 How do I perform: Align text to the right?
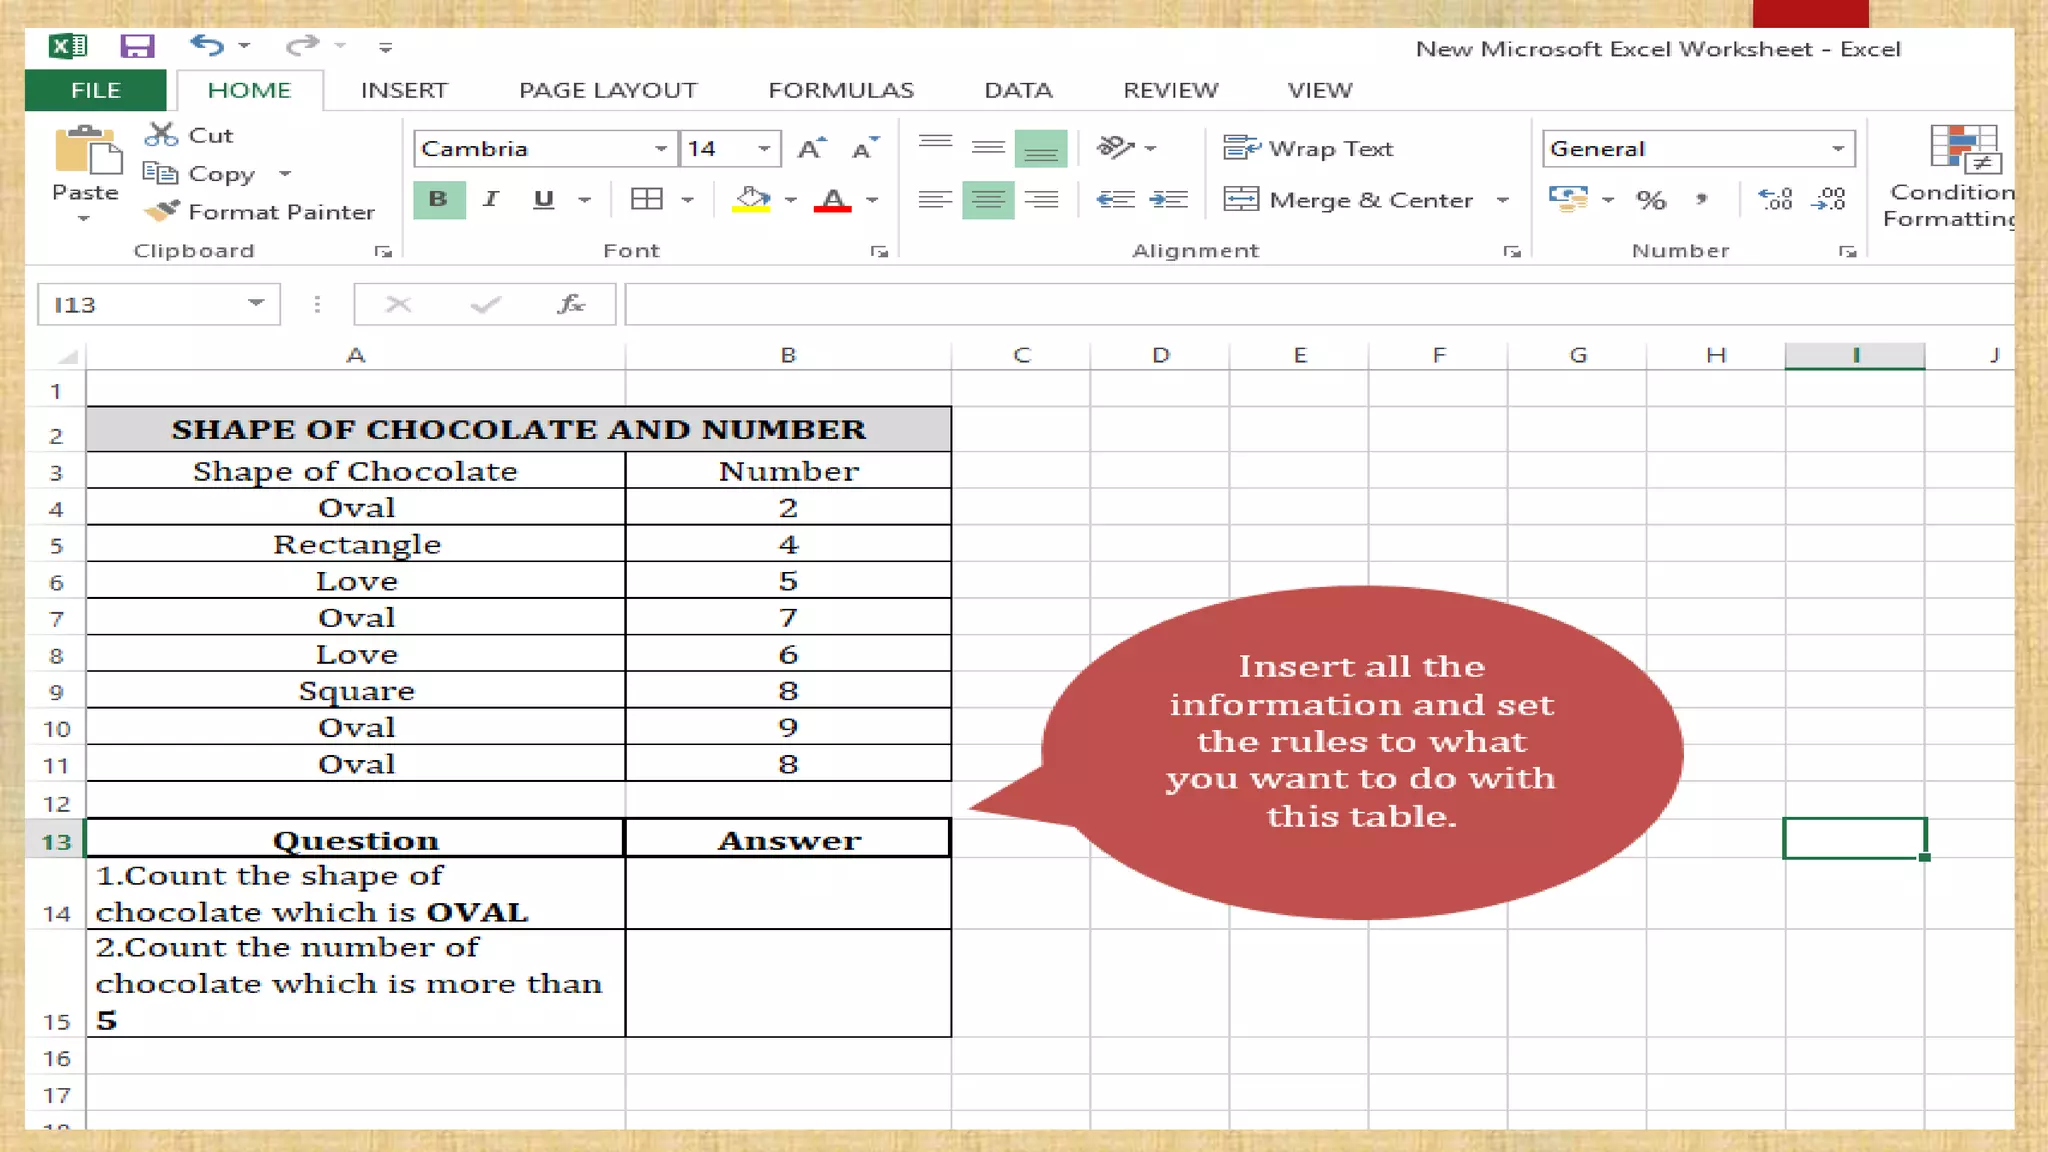[1041, 199]
